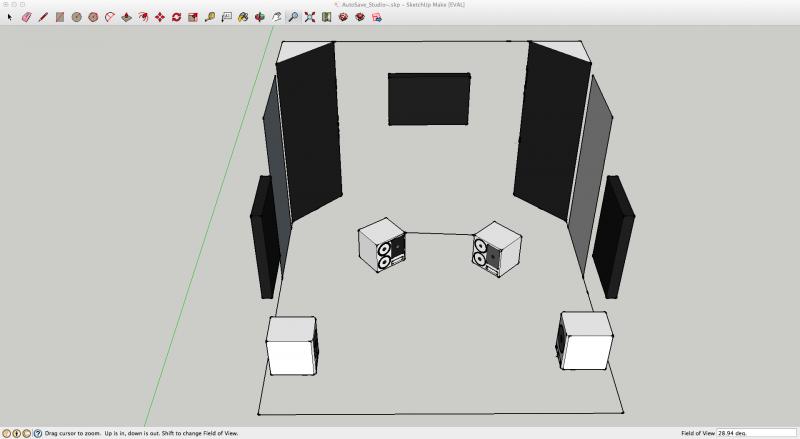Image resolution: width=800 pixels, height=439 pixels.
Task: Select the Polygon tool
Action: coord(93,17)
